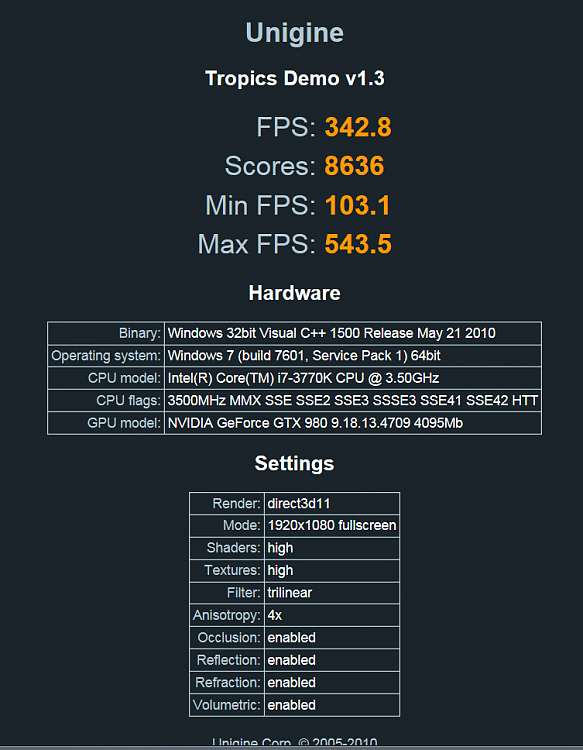The height and width of the screenshot is (750, 583).
Task: Select the Windows 32bit Visual C++ binary value
Action: click(x=331, y=333)
